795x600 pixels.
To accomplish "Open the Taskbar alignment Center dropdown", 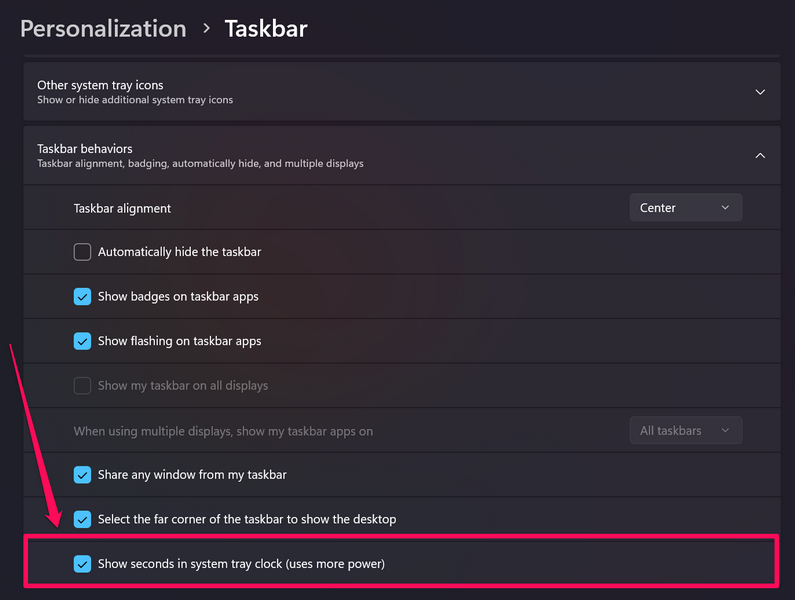I will tap(685, 208).
